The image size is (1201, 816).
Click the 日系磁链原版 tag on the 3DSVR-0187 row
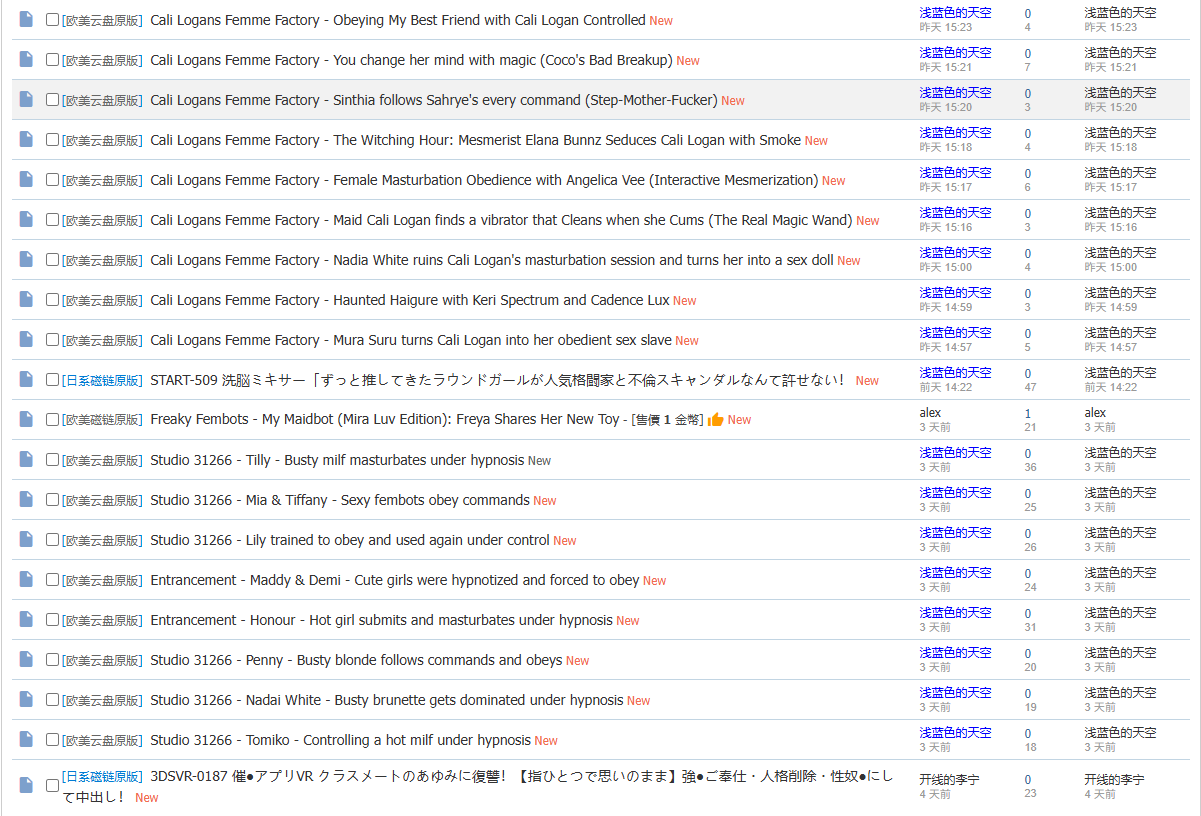103,777
